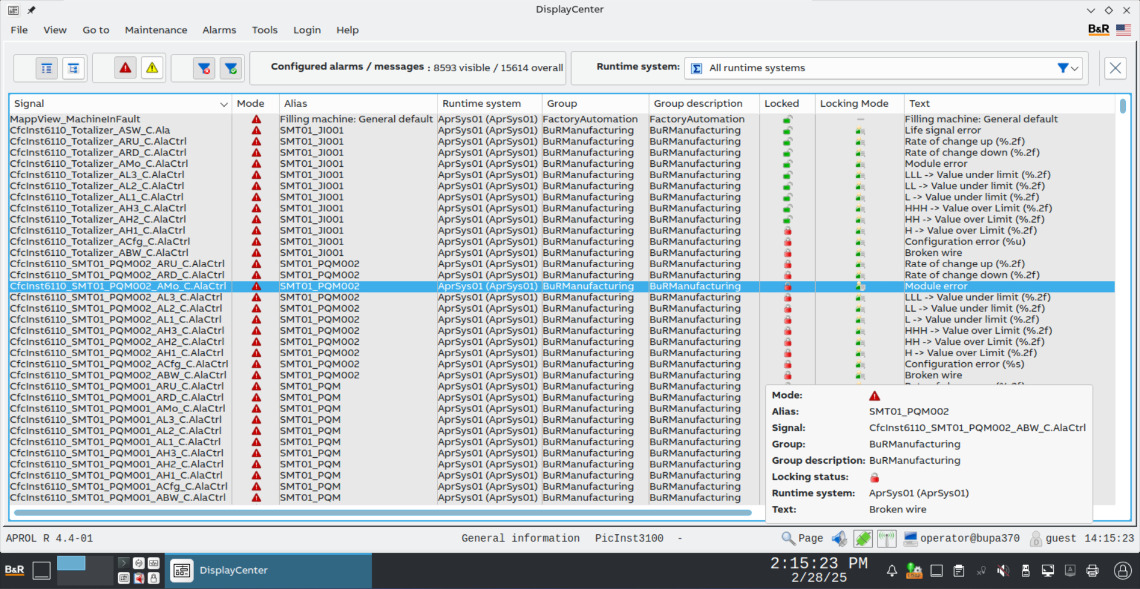Expand the Signal column header dropdown arrow

pyautogui.click(x=223, y=104)
